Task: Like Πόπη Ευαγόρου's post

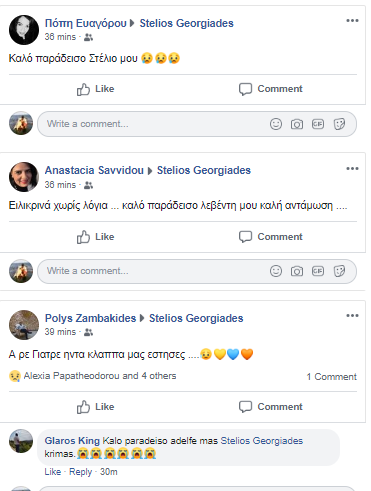Action: click(95, 89)
